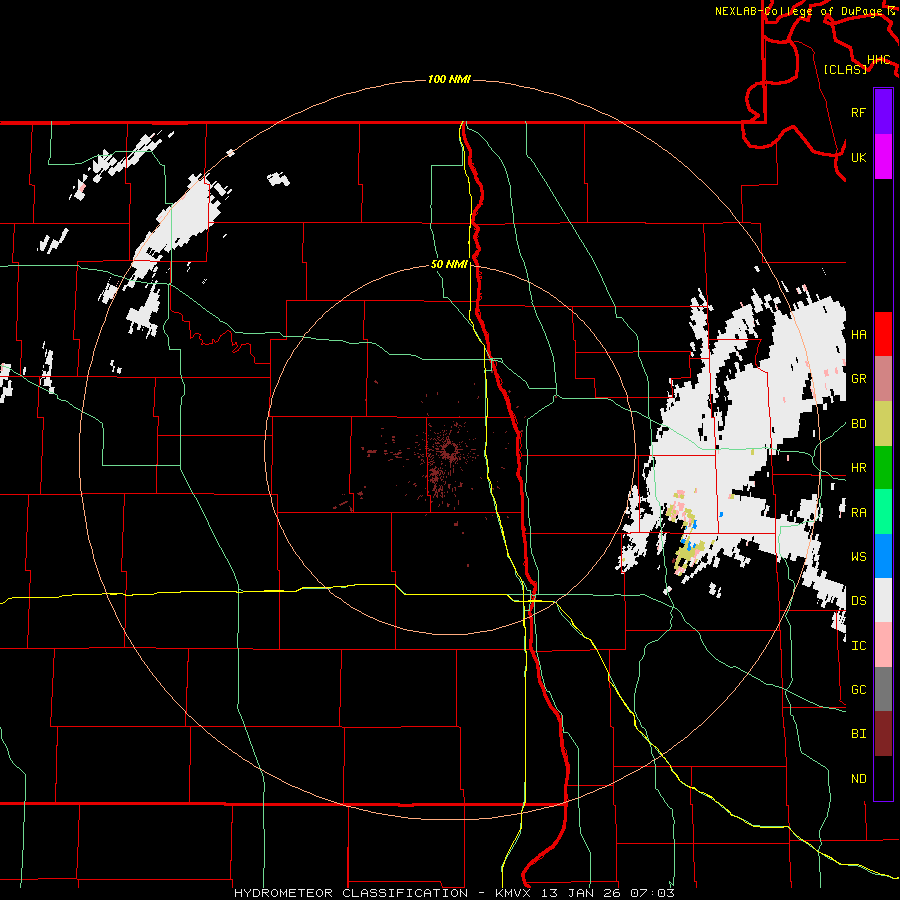Click the ND black legend swatch
The image size is (900, 900).
(883, 778)
